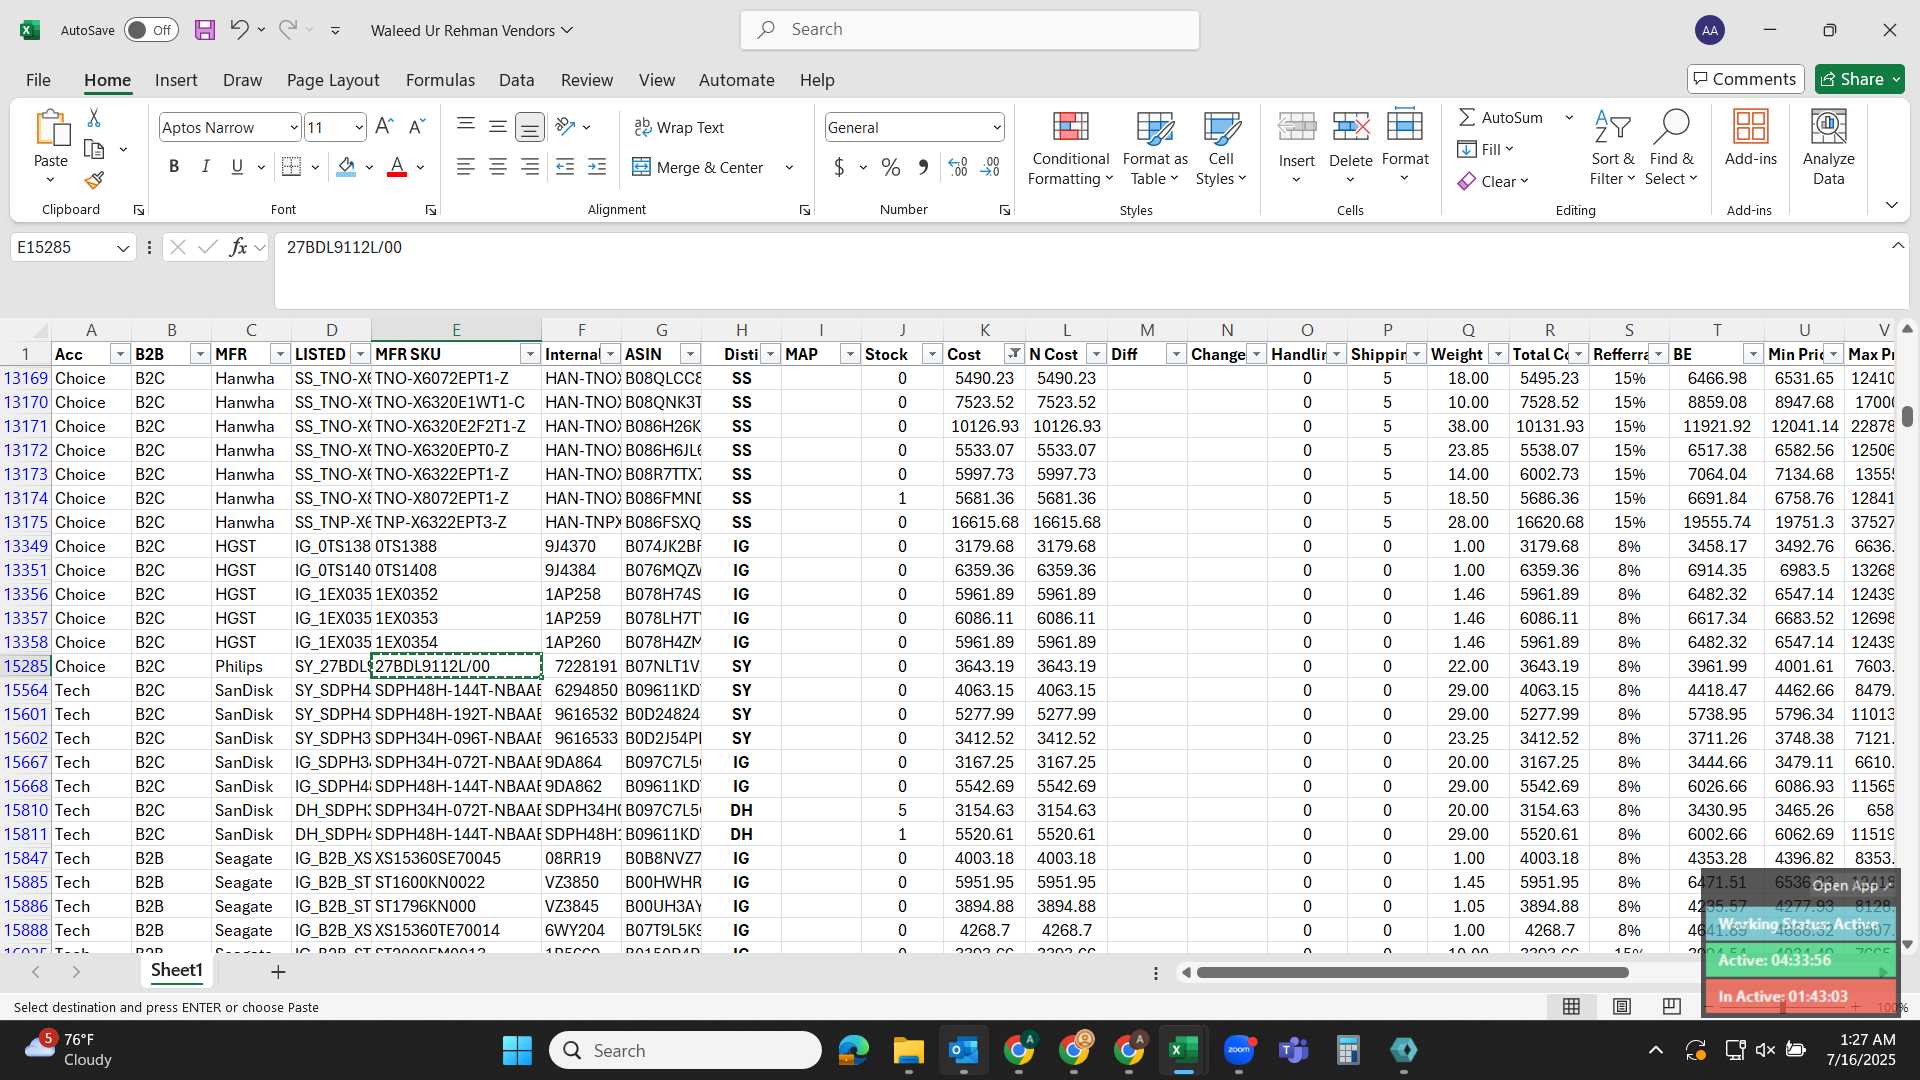This screenshot has width=1920, height=1080.
Task: Increase Decimal icon
Action: (957, 167)
